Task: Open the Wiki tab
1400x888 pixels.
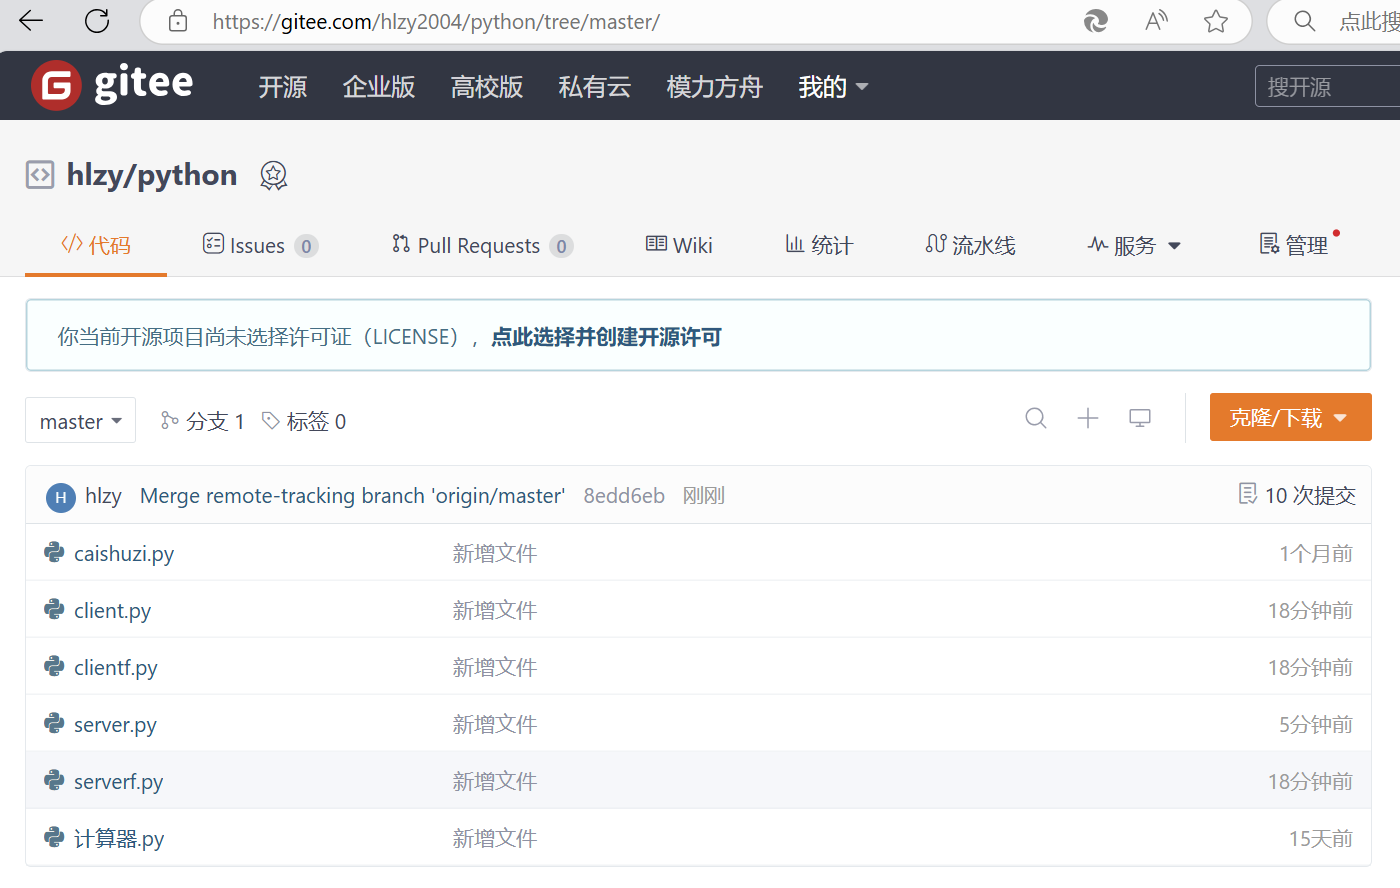Action: coord(679,245)
